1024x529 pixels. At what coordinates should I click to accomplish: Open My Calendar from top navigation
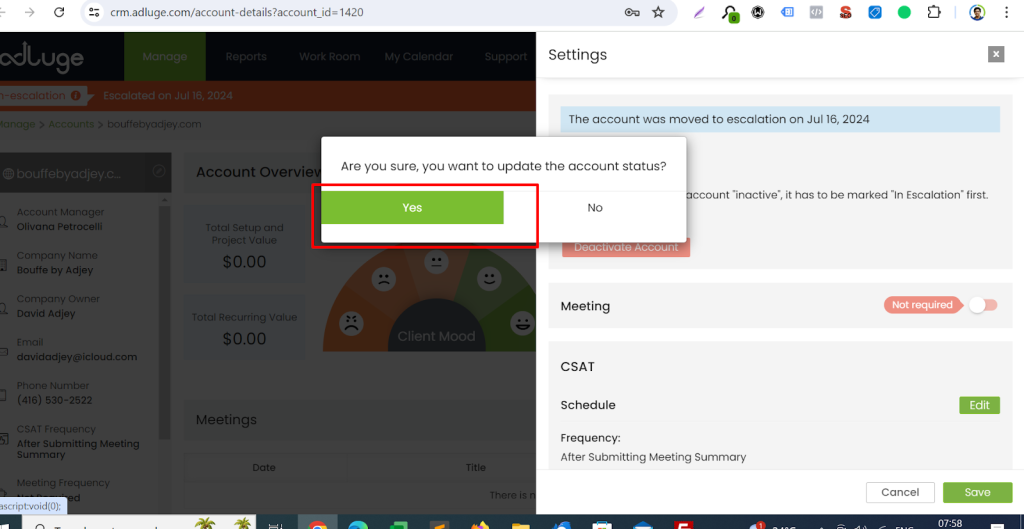(420, 57)
